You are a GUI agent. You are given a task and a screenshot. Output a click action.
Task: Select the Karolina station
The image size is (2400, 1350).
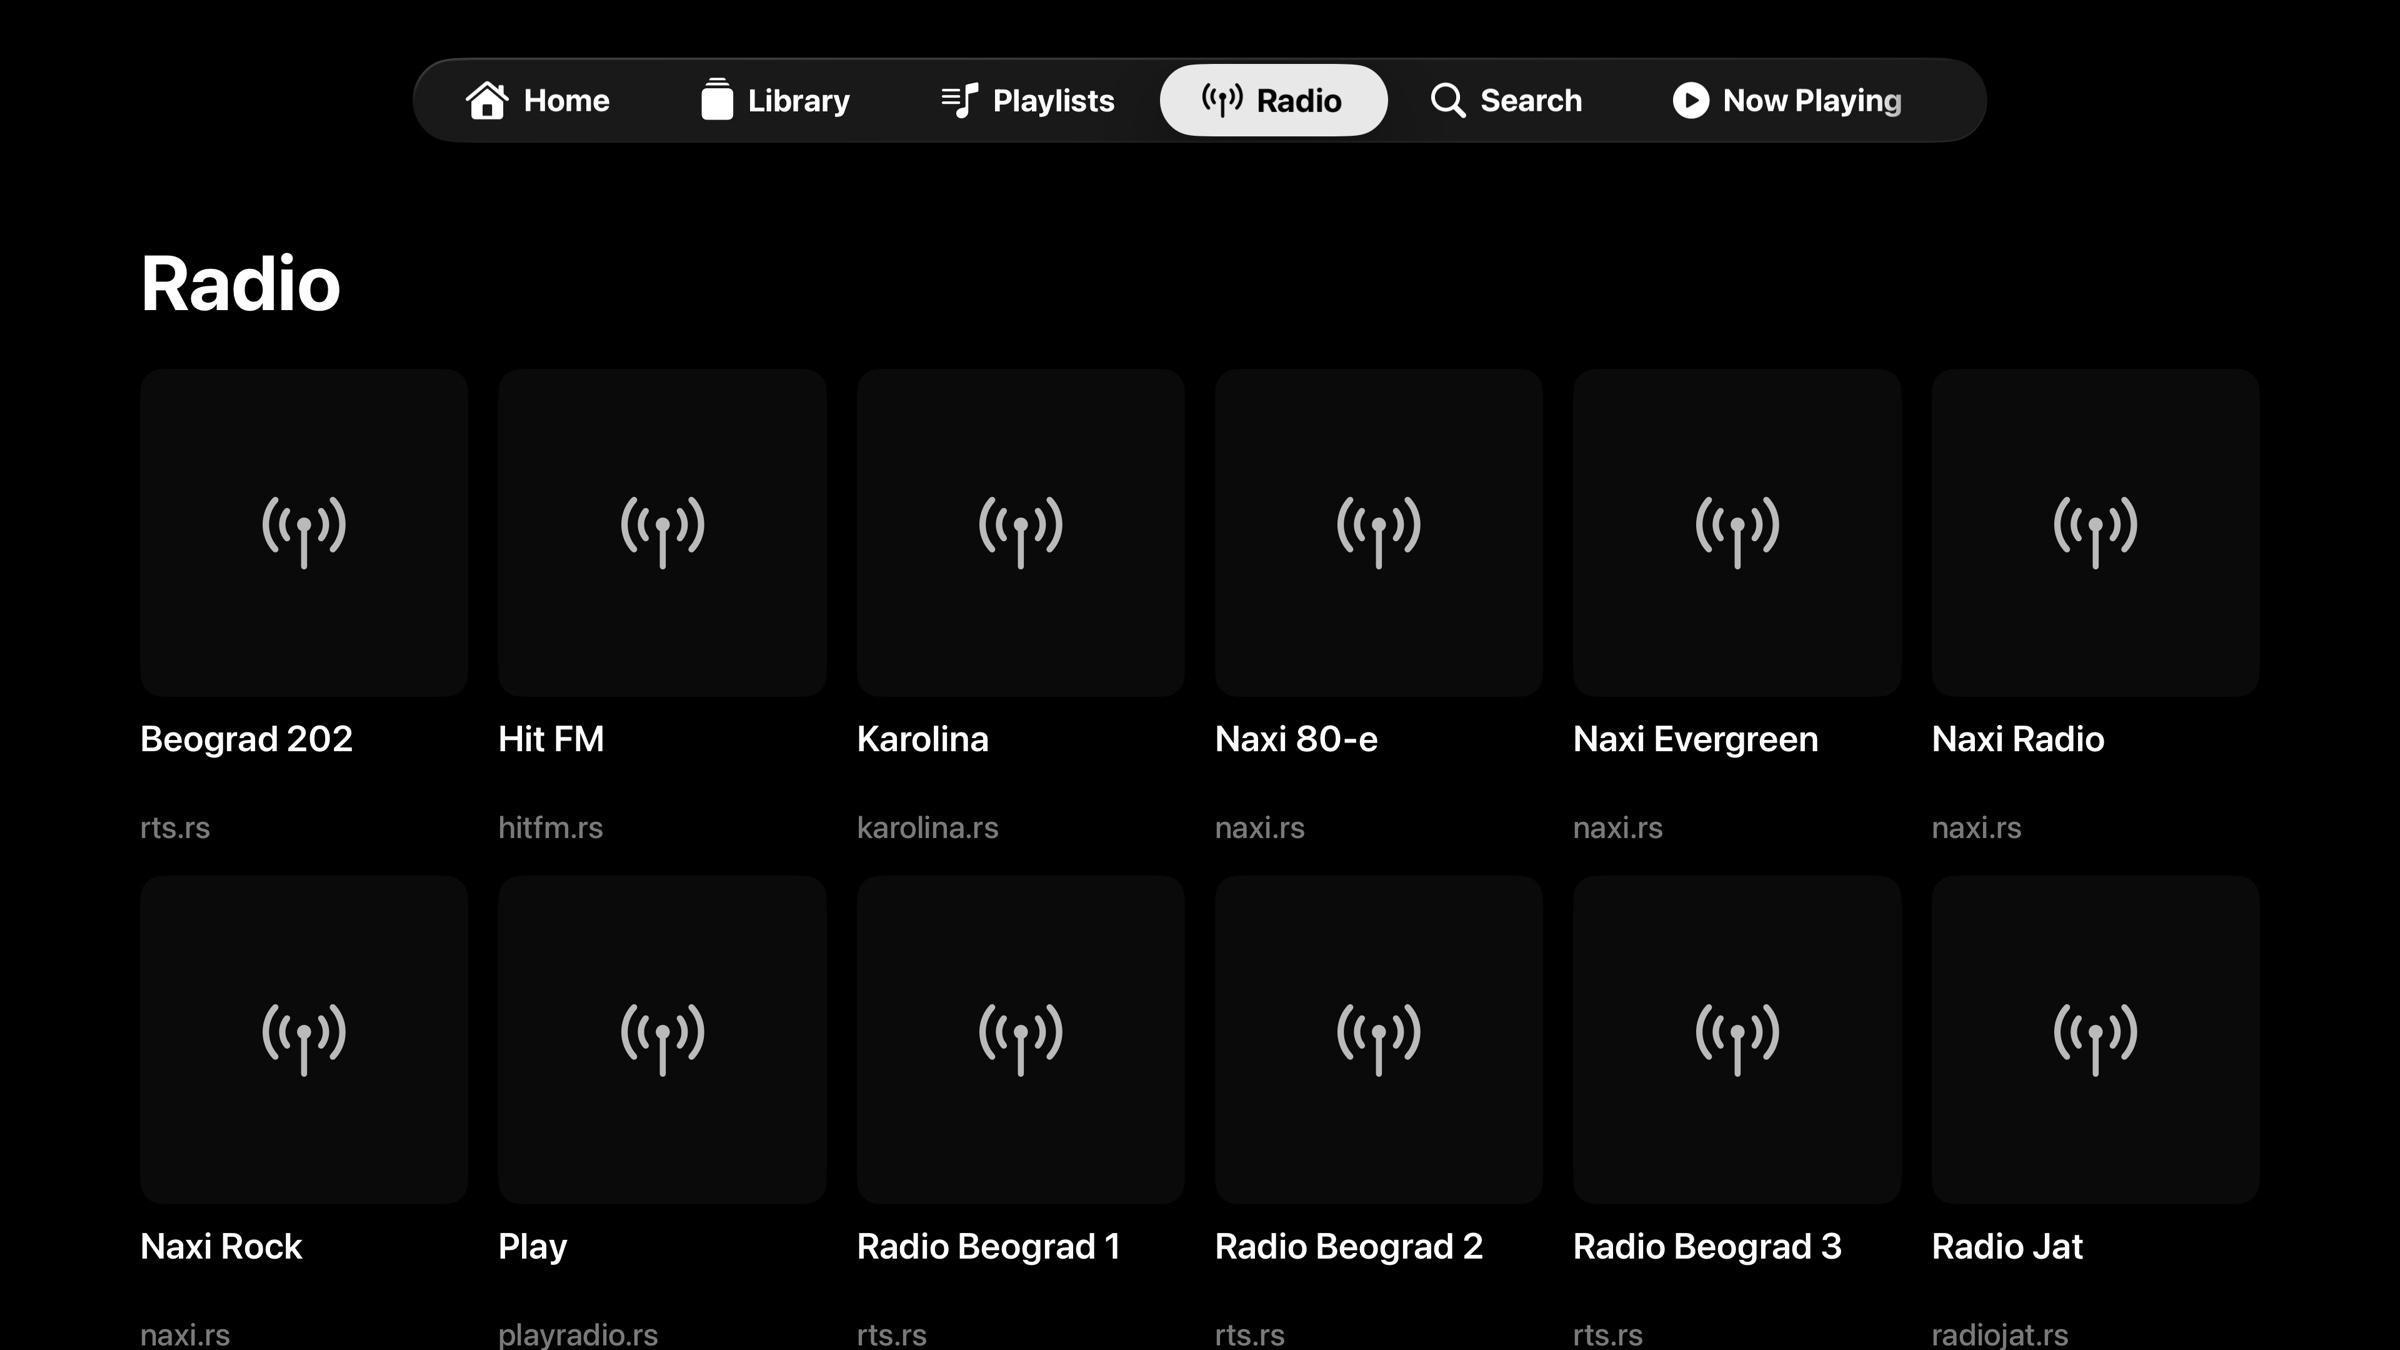pos(1020,532)
